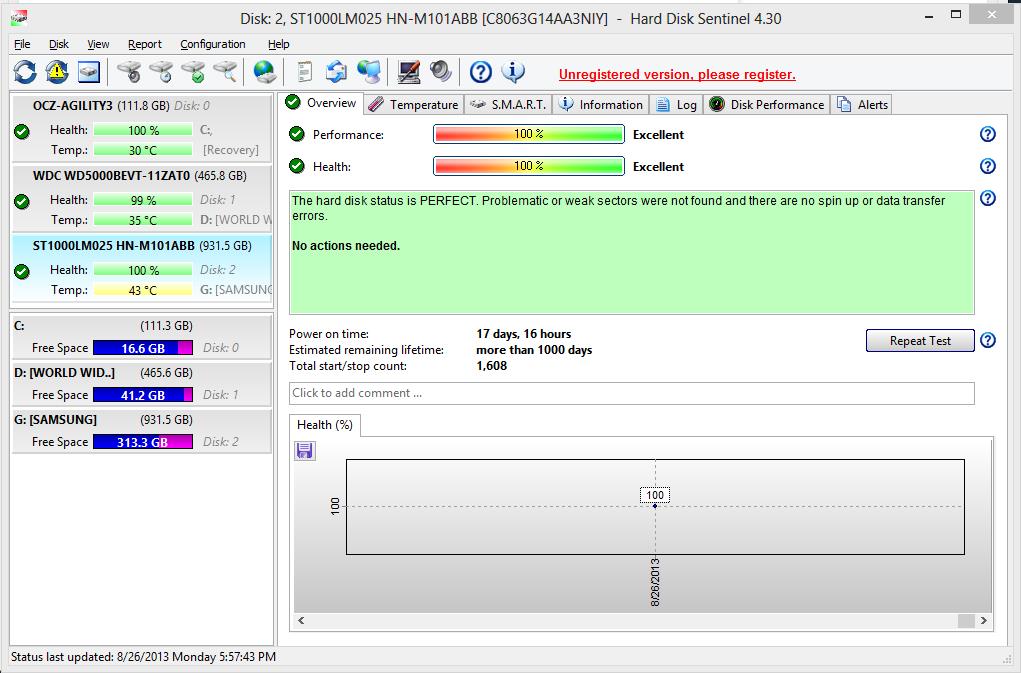
Task: Click the graph scrollbar left arrow
Action: pos(301,620)
